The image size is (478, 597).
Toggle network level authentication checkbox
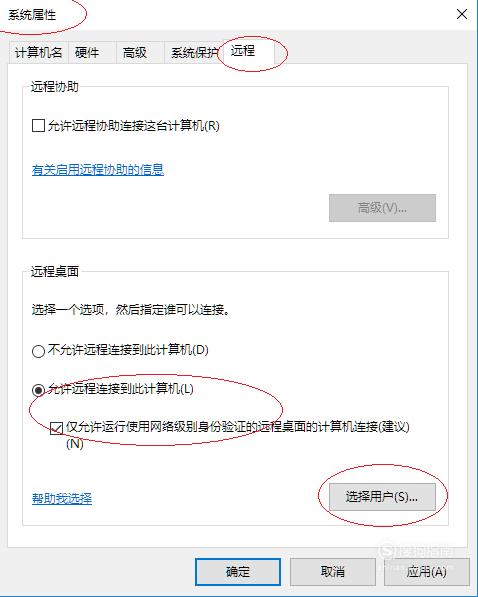coord(56,428)
